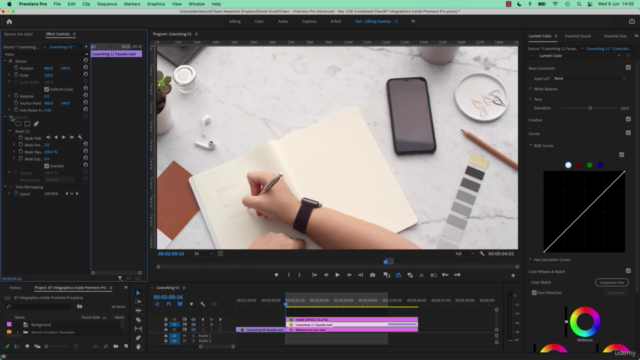Select the Razor tool in tools panel
The image size is (640, 360).
(x=138, y=320)
